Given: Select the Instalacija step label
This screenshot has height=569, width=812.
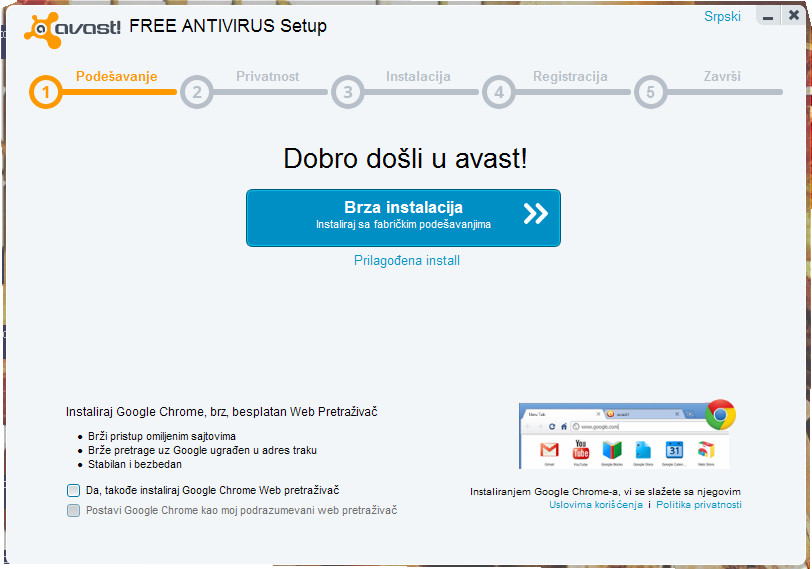Looking at the screenshot, I should coord(418,77).
